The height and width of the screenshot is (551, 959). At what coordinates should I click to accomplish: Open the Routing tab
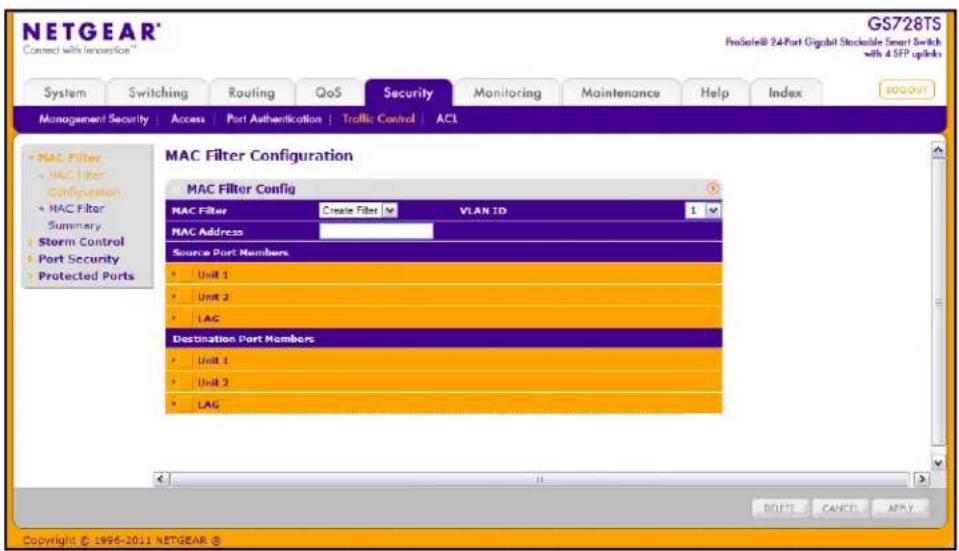(251, 93)
